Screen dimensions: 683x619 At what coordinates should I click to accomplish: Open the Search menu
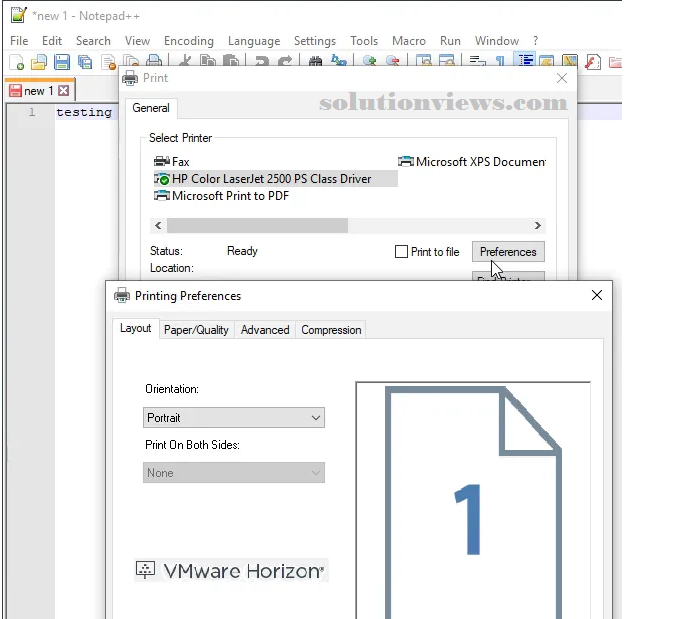coord(93,41)
